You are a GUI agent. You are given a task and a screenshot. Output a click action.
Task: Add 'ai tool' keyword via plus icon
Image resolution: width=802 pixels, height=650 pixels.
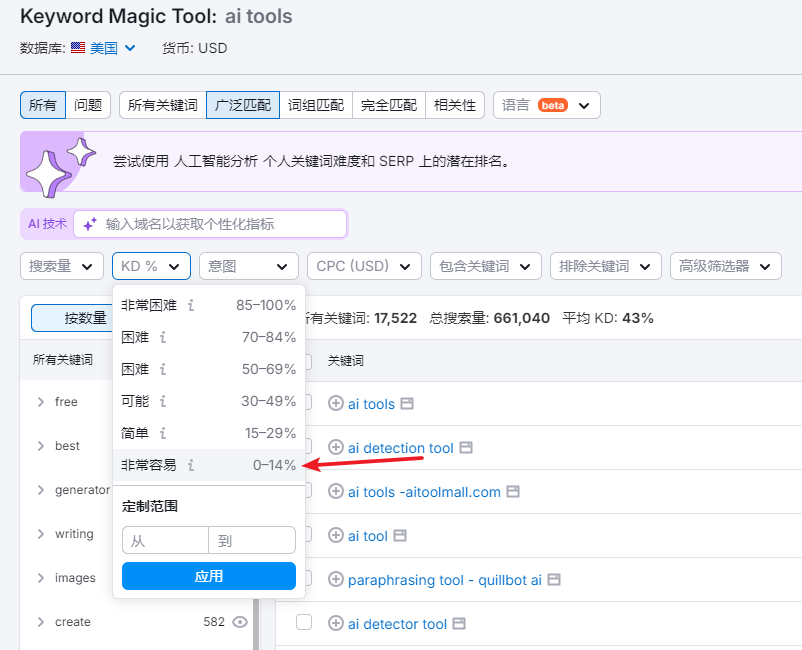(336, 535)
